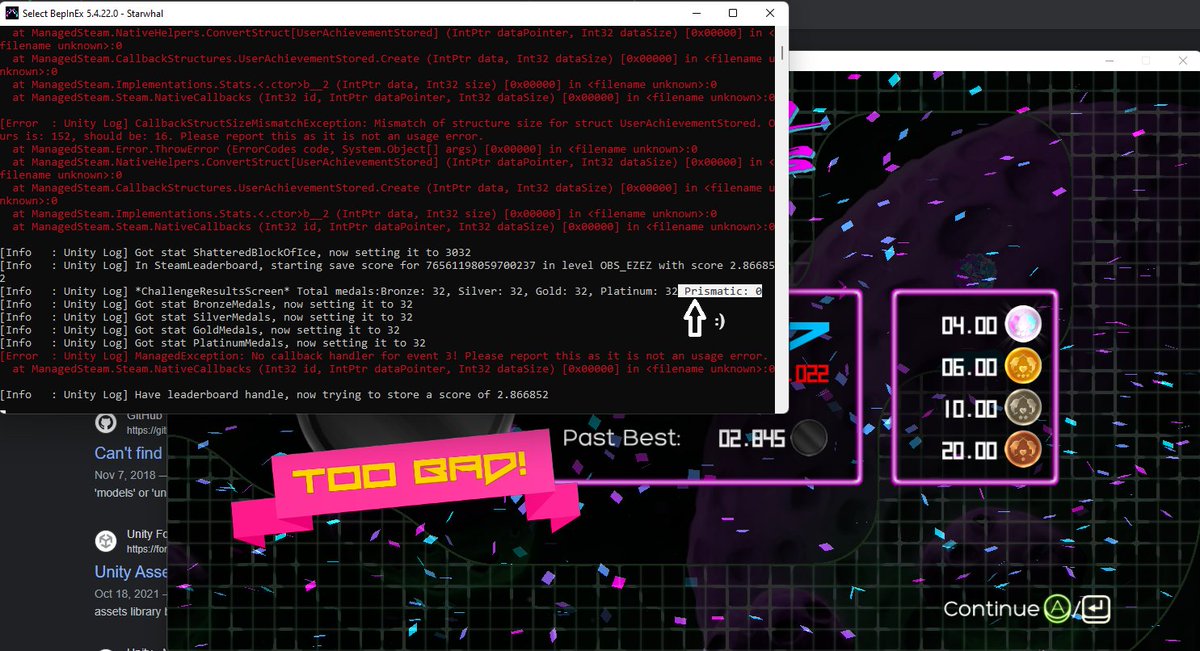Image resolution: width=1200 pixels, height=651 pixels.
Task: Click the ShatteredBlockOfIce stat log line
Action: pyautogui.click(x=236, y=252)
